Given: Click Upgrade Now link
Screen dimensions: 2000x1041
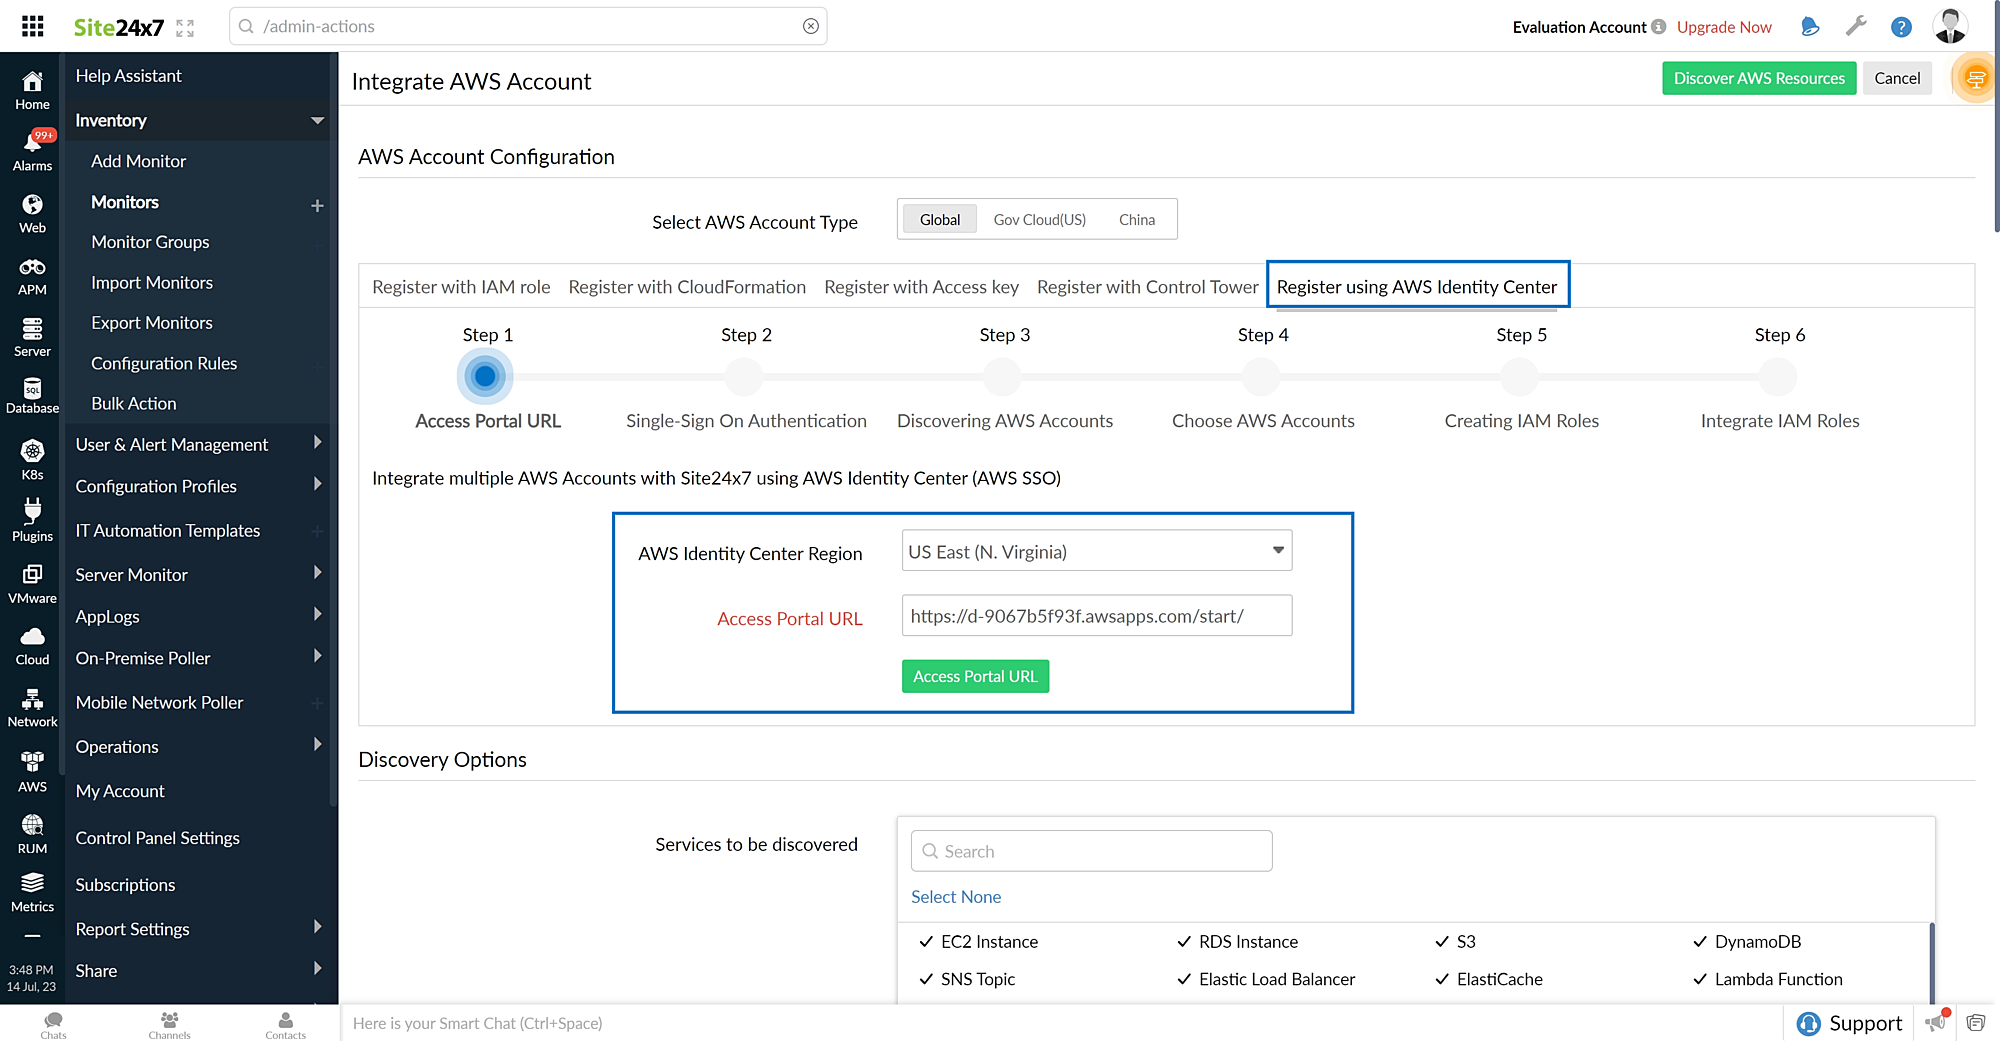Looking at the screenshot, I should 1724,27.
